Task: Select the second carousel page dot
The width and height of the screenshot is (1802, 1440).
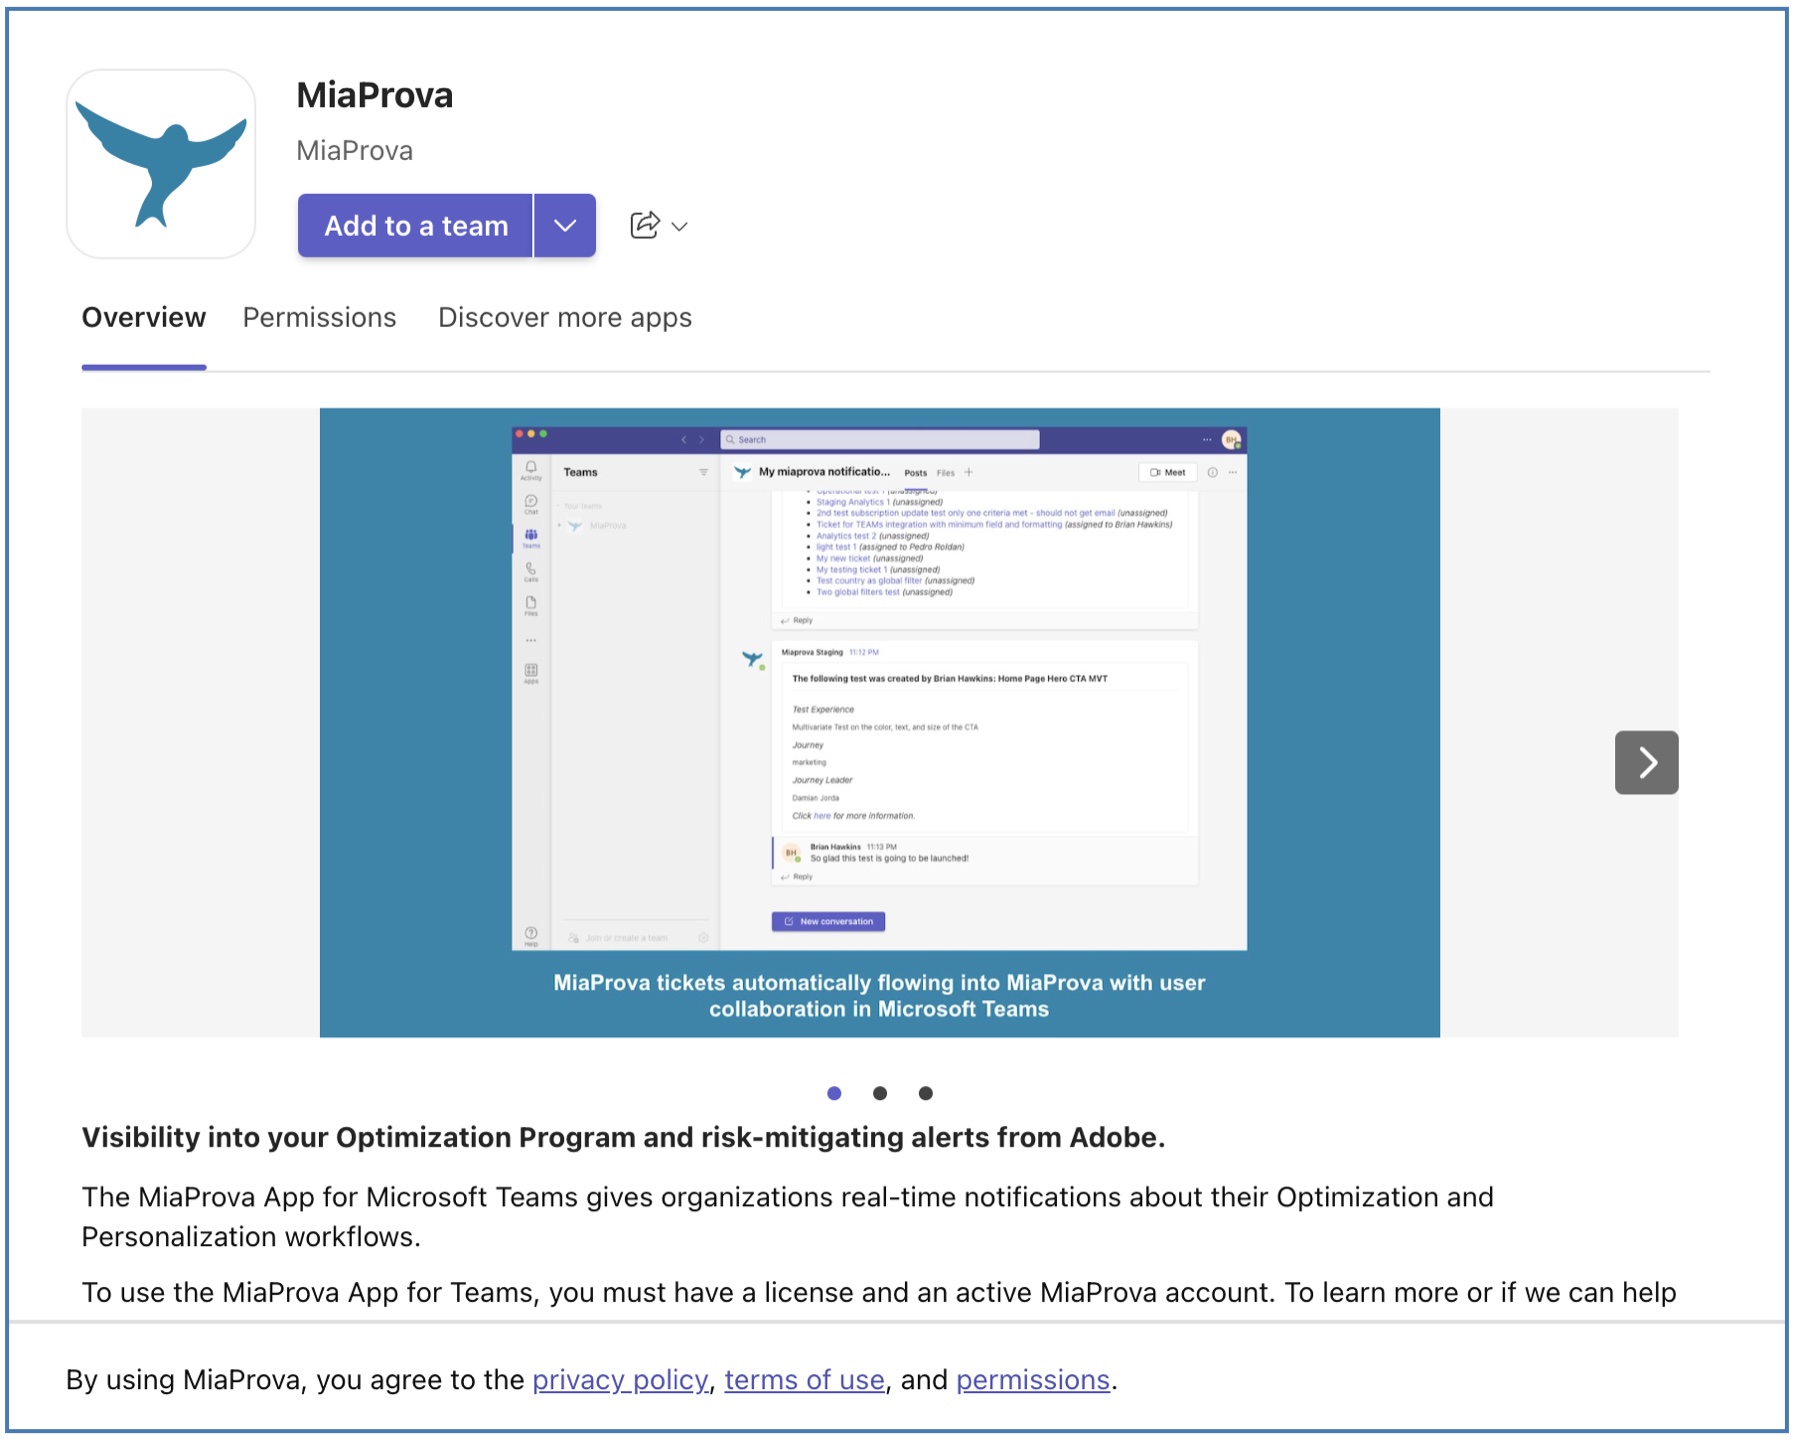Action: coord(880,1093)
